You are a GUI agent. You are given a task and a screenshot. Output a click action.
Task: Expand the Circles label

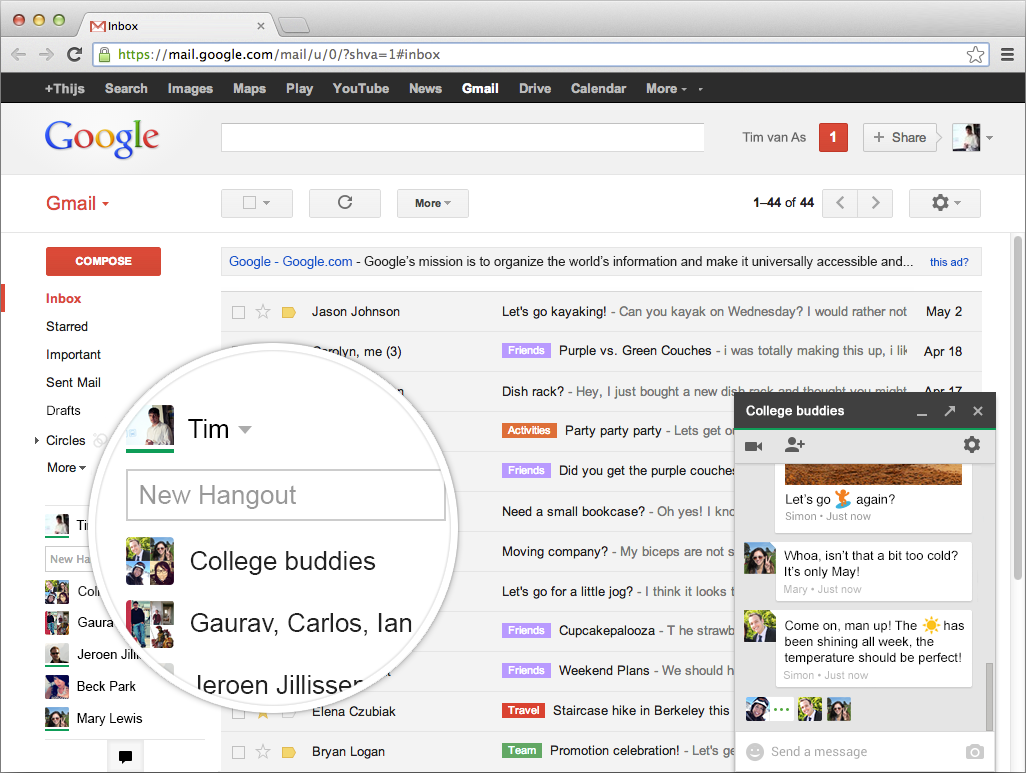(x=37, y=440)
